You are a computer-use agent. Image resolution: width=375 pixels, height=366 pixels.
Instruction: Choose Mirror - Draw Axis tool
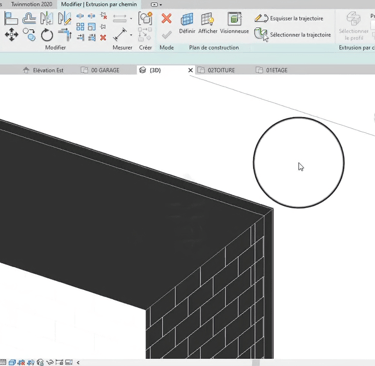click(x=64, y=18)
